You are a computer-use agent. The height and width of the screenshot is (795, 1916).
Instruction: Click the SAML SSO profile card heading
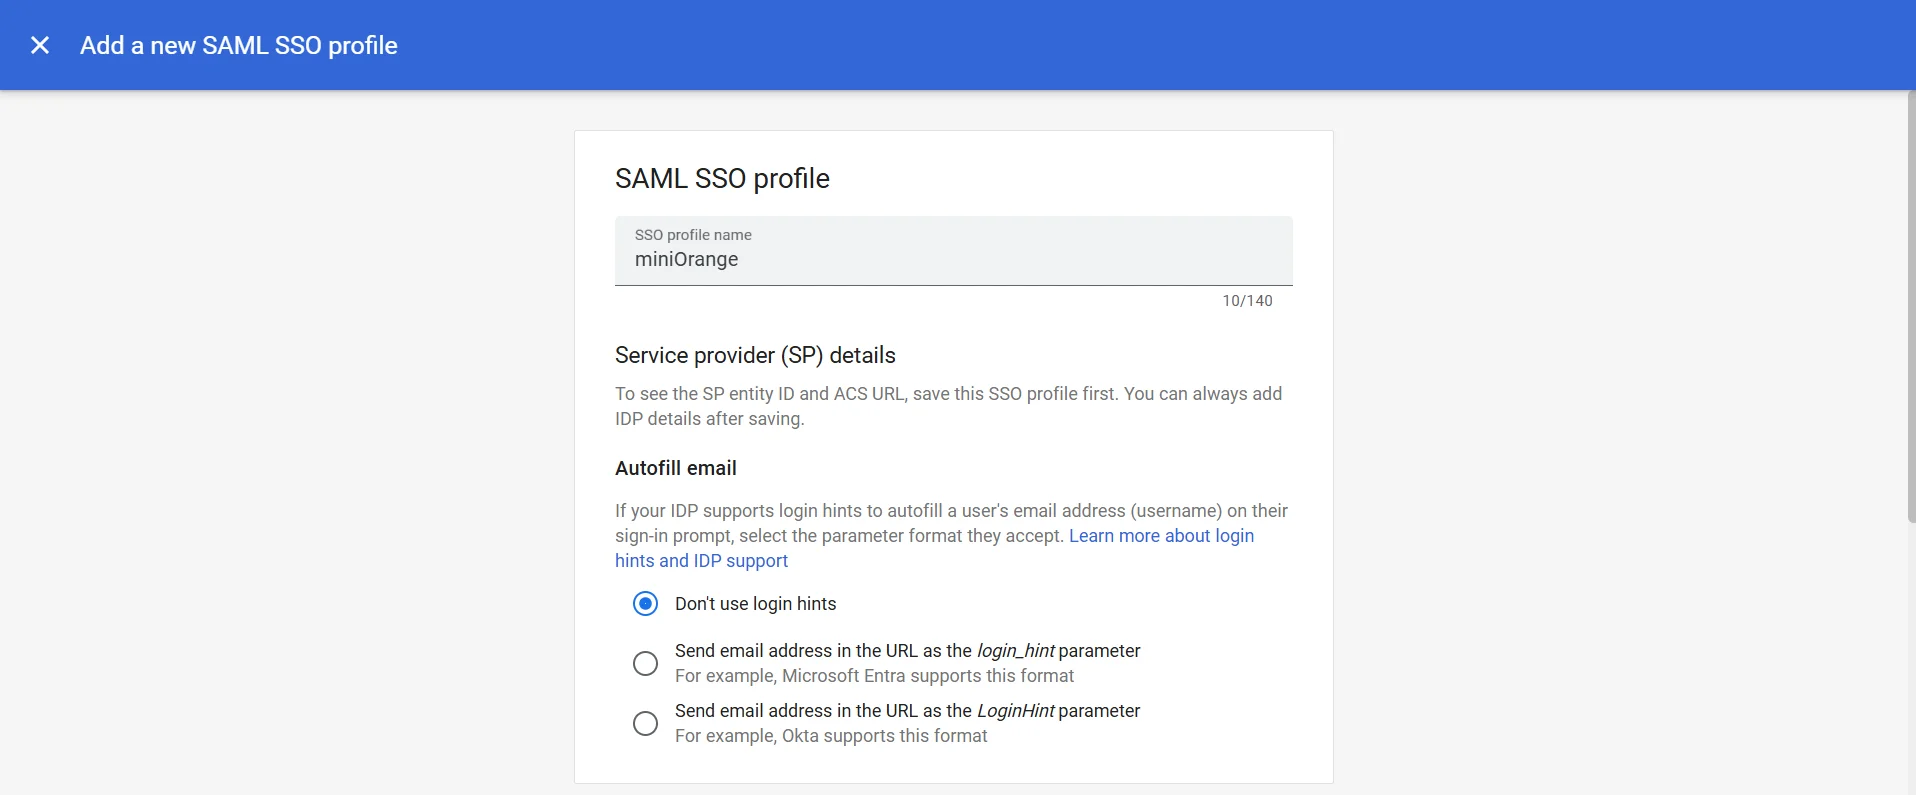click(x=722, y=178)
